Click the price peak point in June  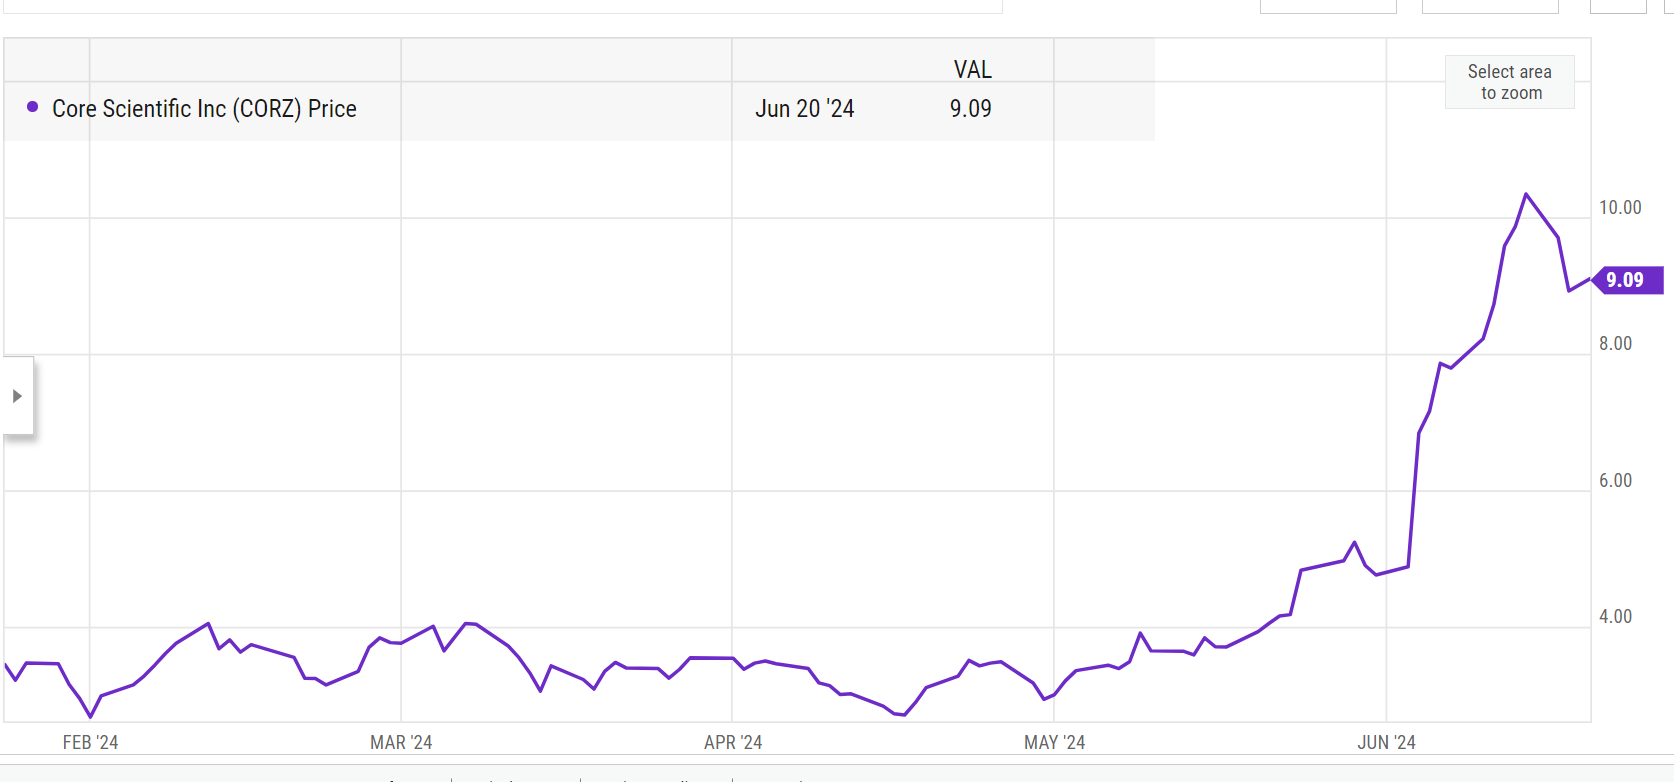1526,194
